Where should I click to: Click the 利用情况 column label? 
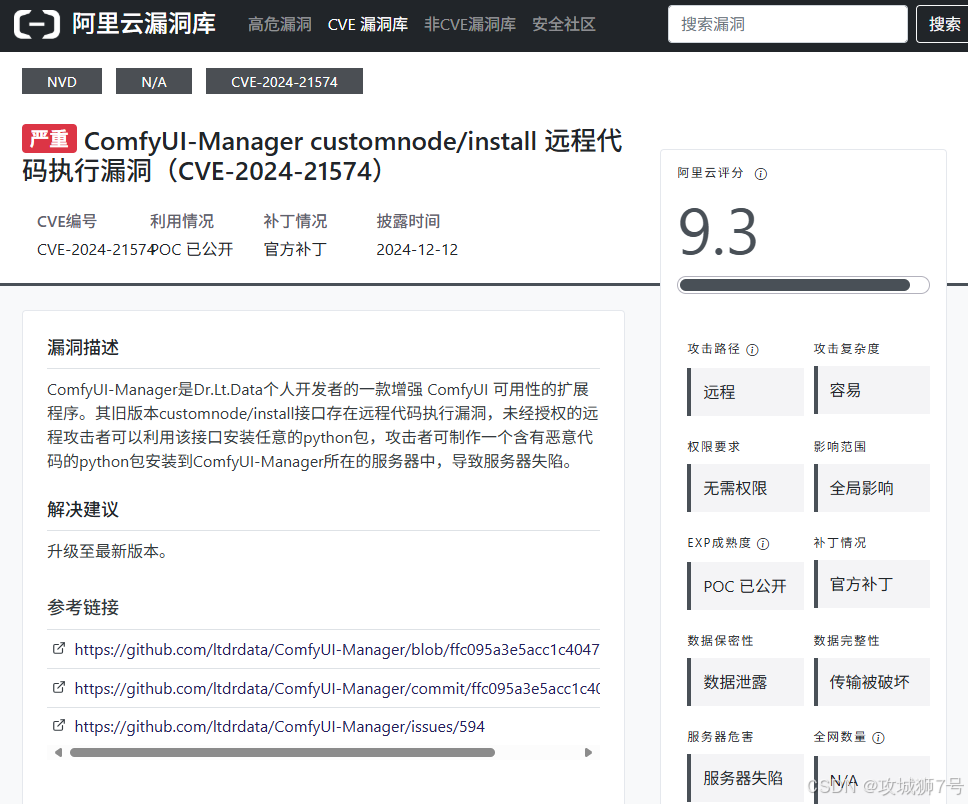(x=182, y=221)
